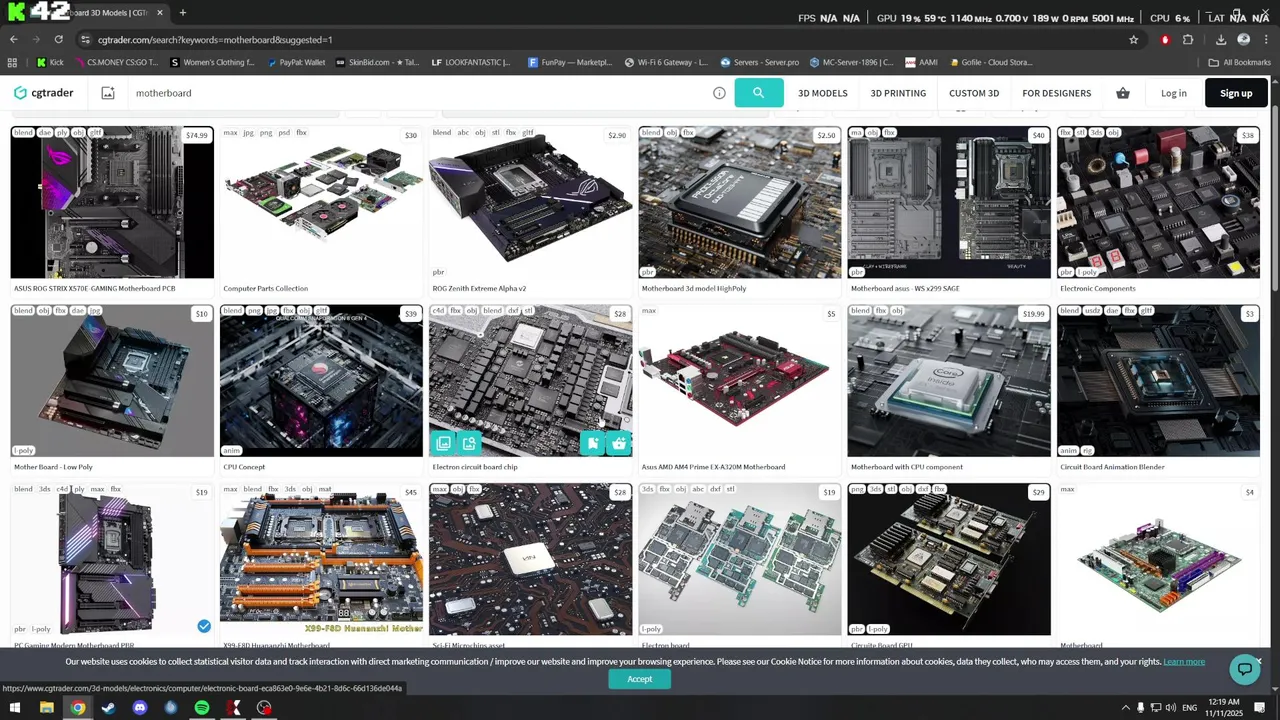Click $74.99 price tag on ASUS ROG card

[197, 135]
